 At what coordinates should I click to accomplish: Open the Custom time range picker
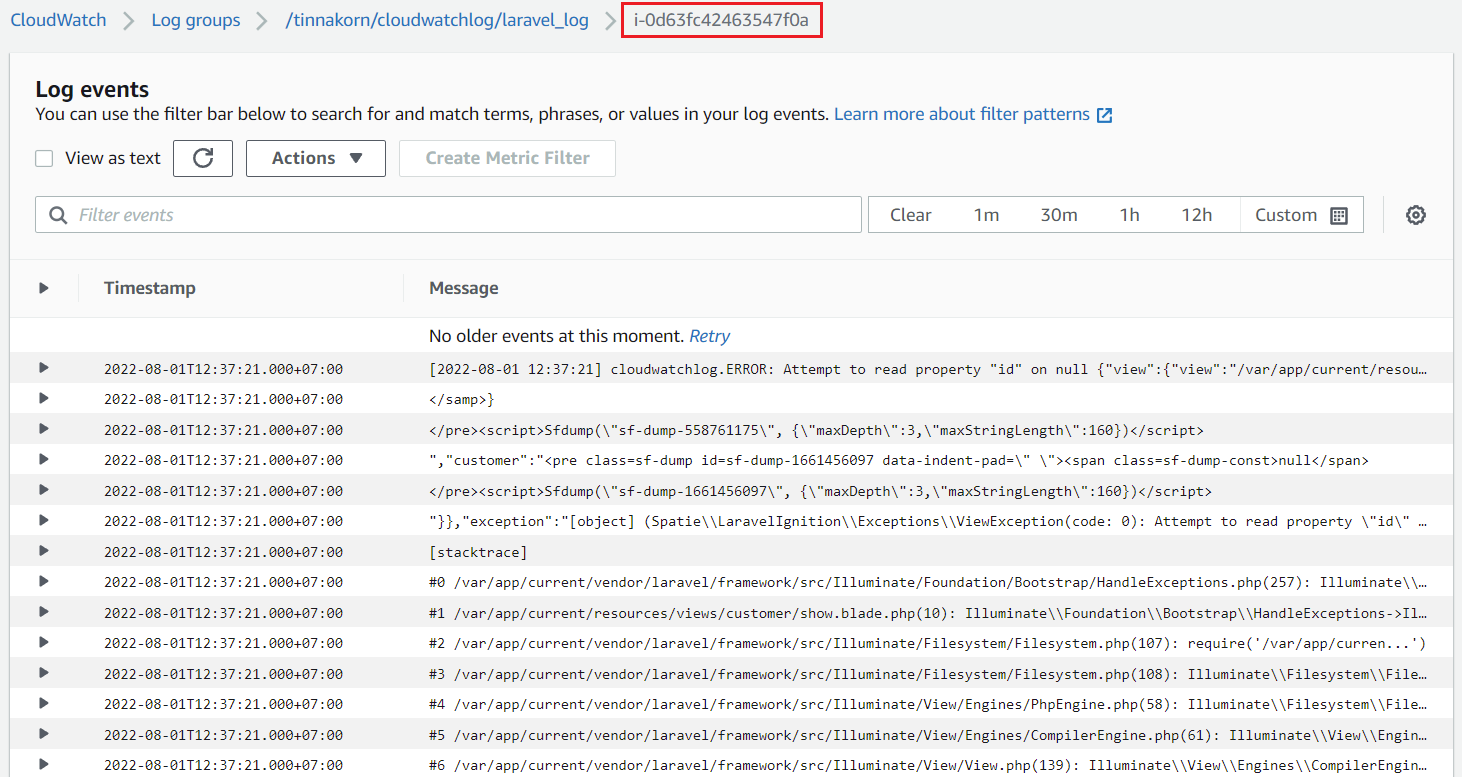pos(1301,215)
